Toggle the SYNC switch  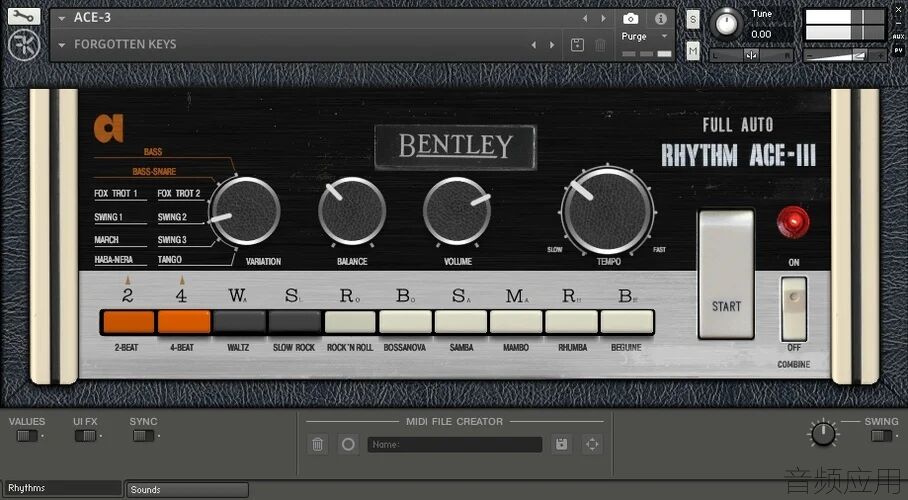143,436
